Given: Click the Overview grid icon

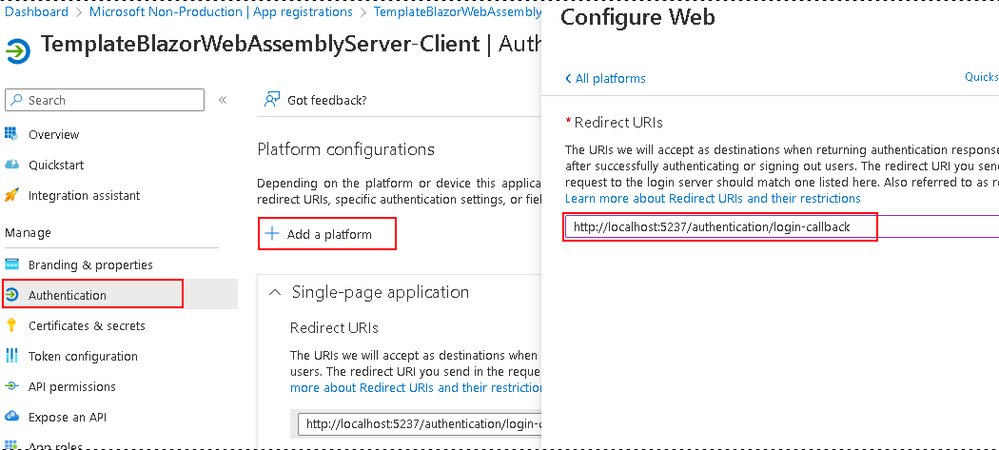Looking at the screenshot, I should tap(11, 134).
